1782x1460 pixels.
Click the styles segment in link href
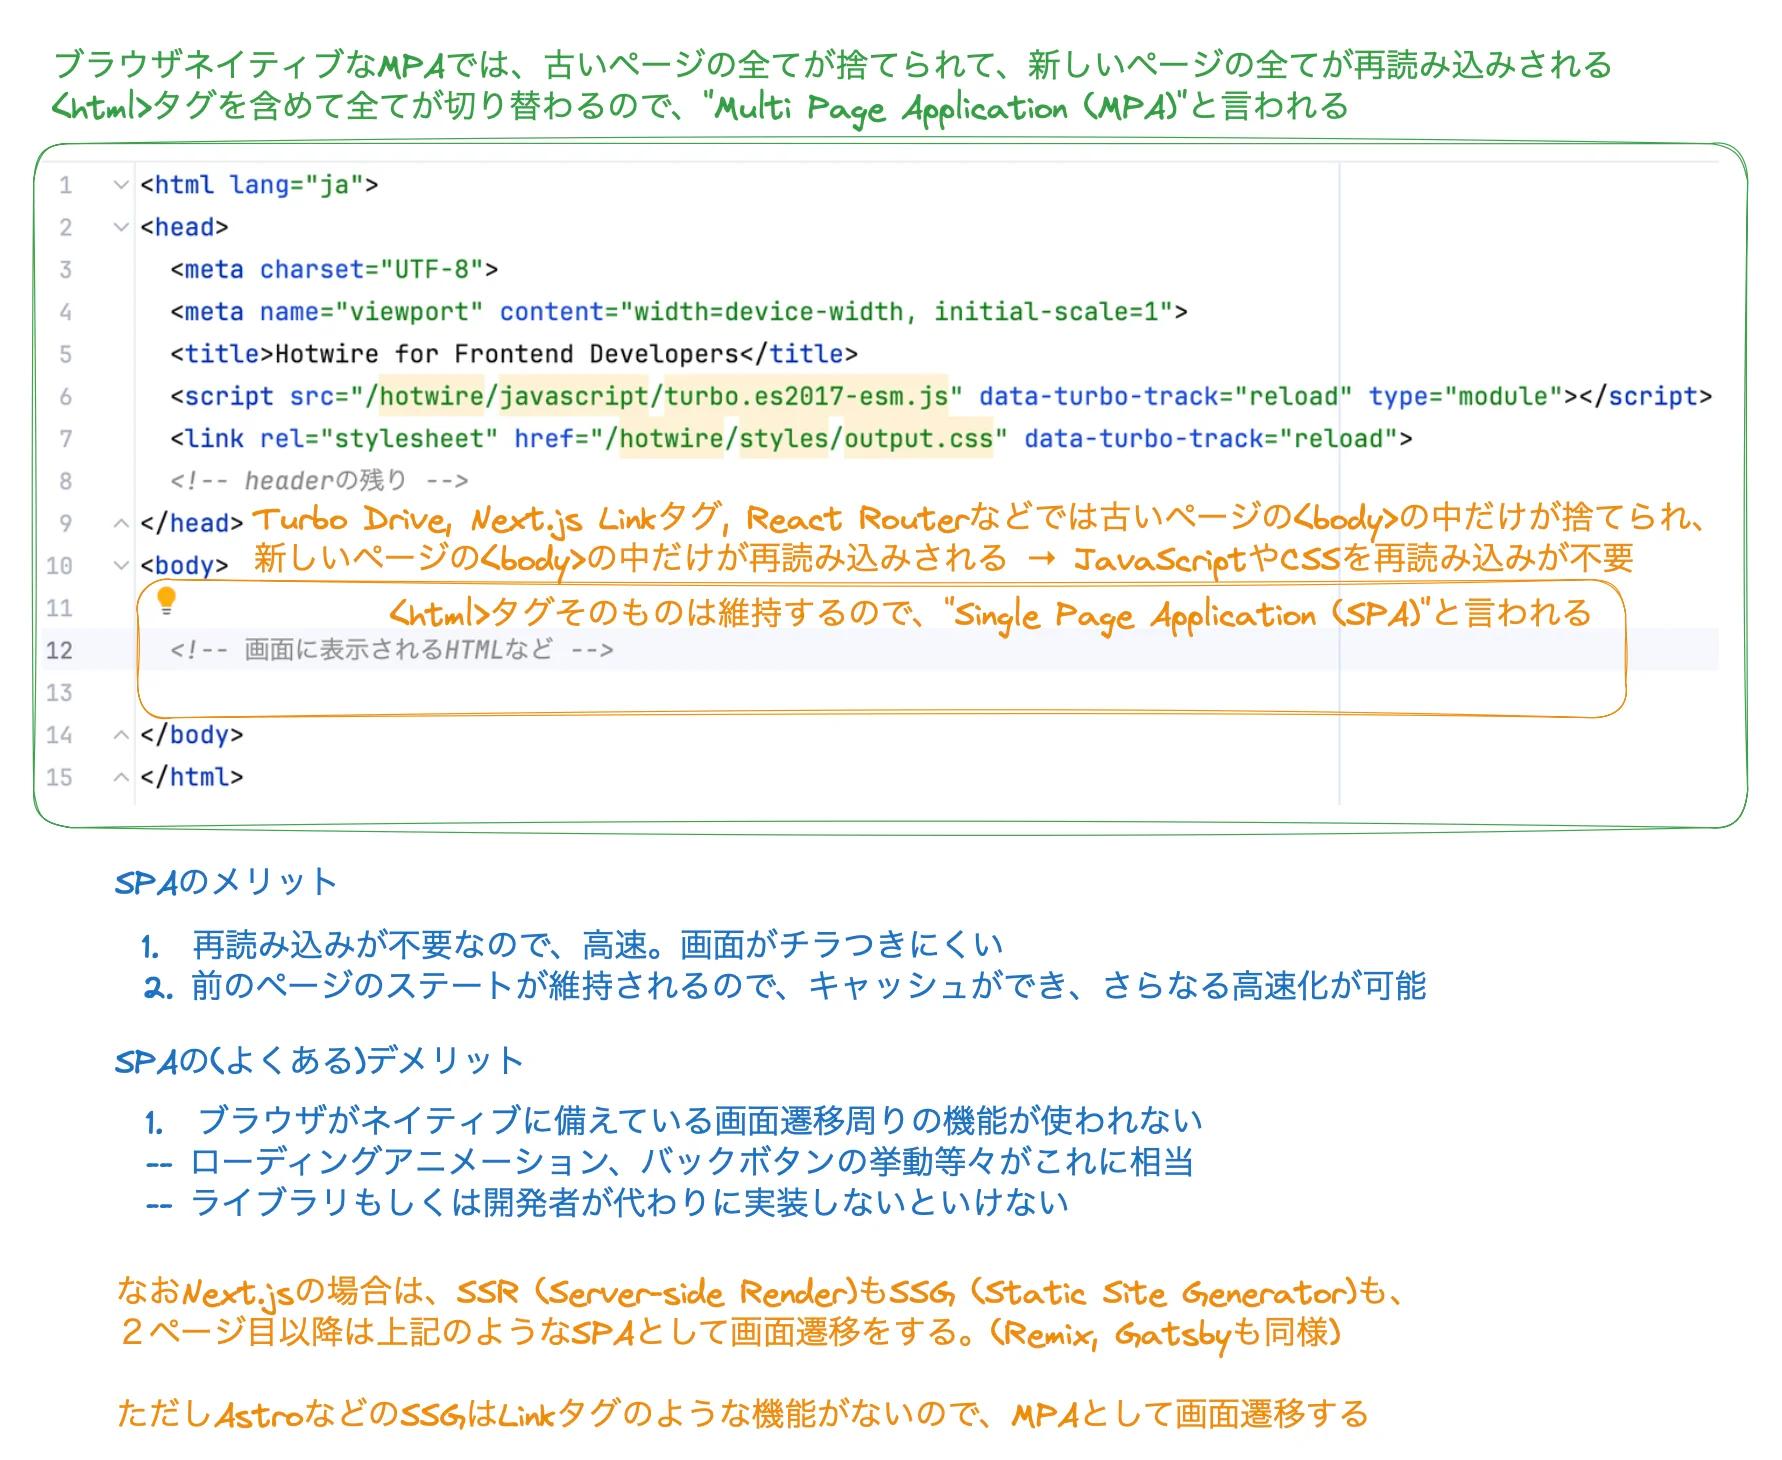(x=783, y=439)
